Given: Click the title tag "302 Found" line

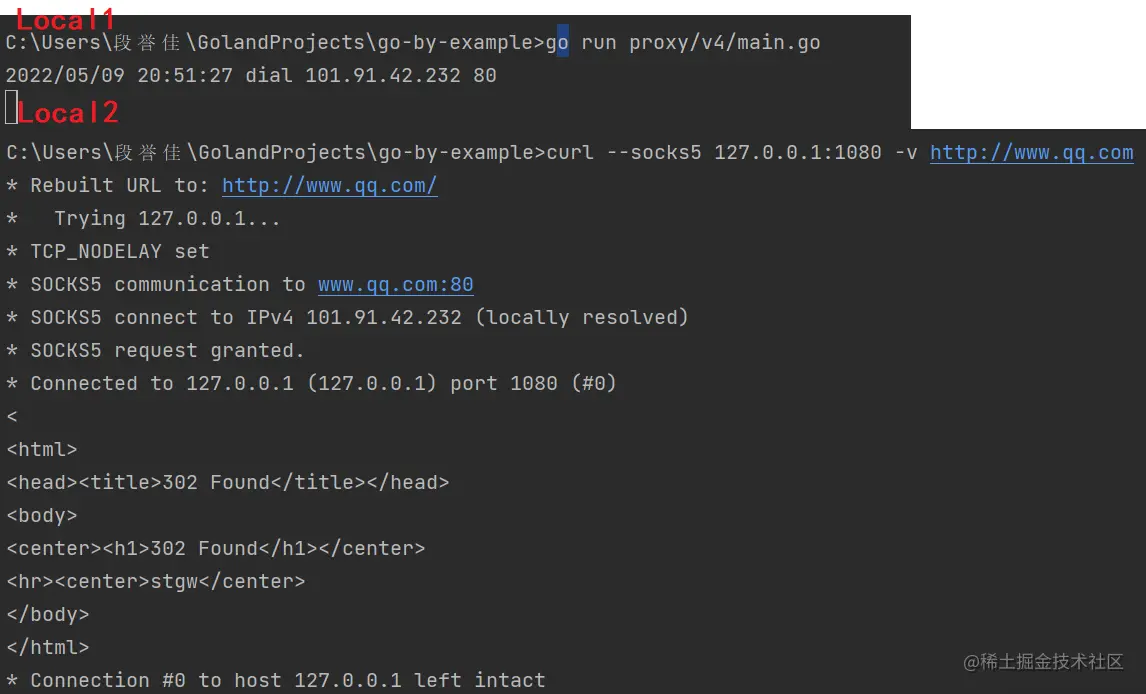Looking at the screenshot, I should pos(228,483).
